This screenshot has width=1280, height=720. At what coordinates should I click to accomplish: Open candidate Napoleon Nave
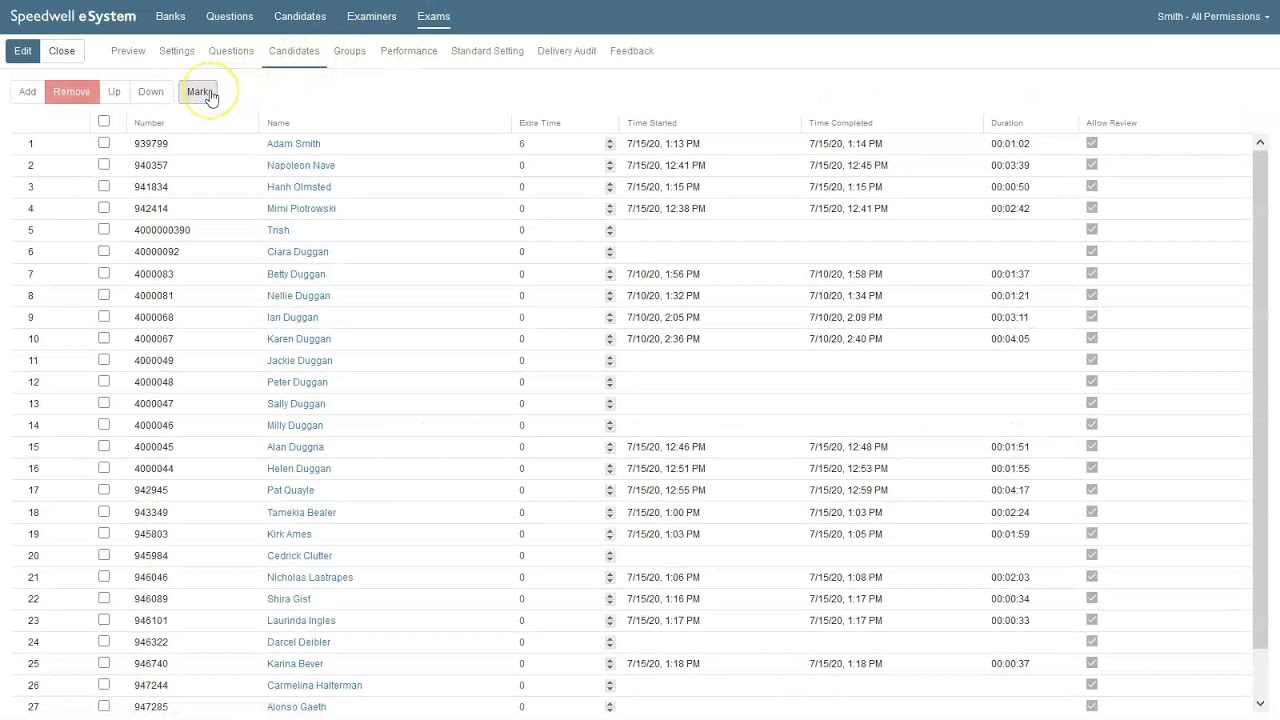(x=301, y=166)
